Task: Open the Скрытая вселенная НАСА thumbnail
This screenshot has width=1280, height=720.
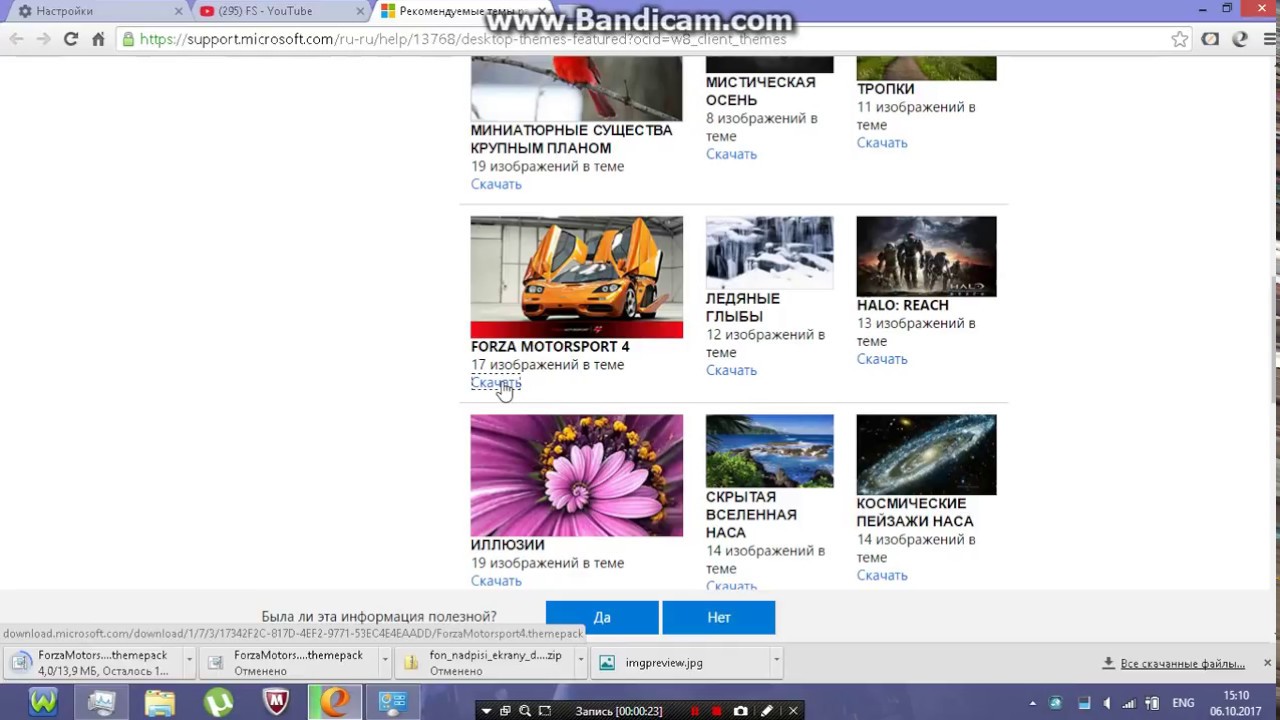Action: 769,451
